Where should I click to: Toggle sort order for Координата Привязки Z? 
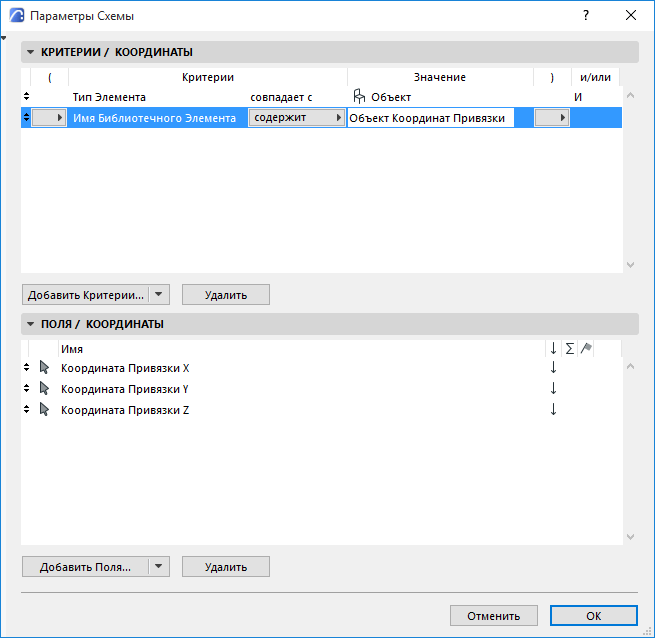point(553,410)
